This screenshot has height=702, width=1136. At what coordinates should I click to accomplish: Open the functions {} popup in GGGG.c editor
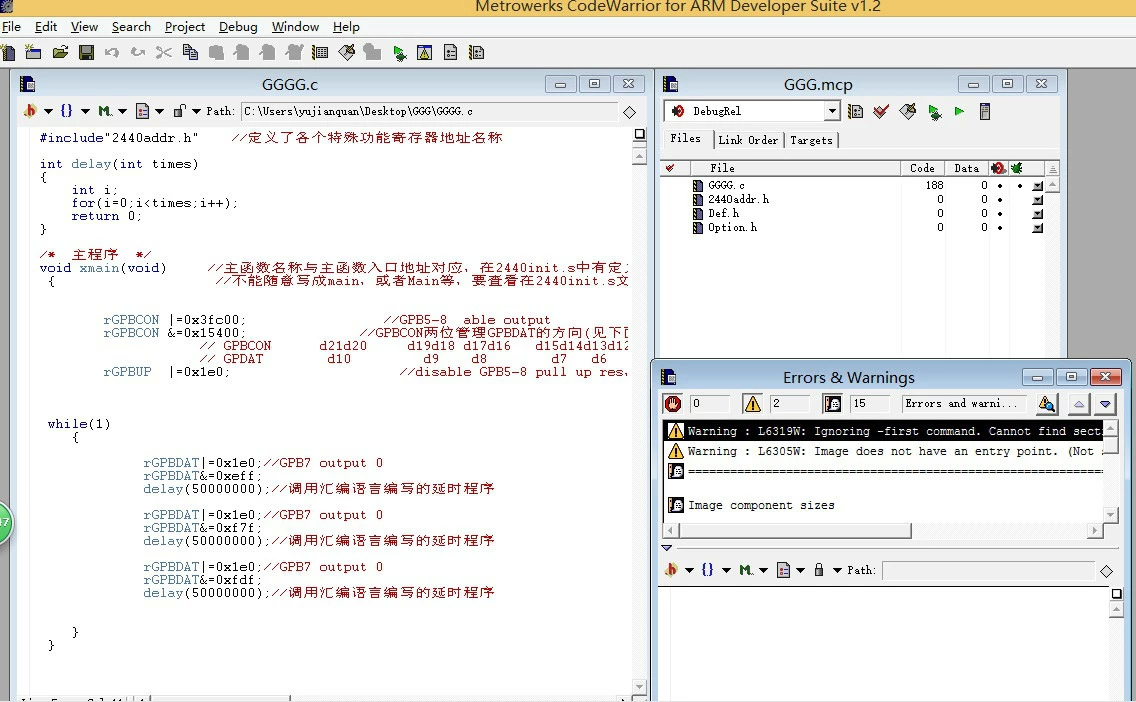click(72, 111)
